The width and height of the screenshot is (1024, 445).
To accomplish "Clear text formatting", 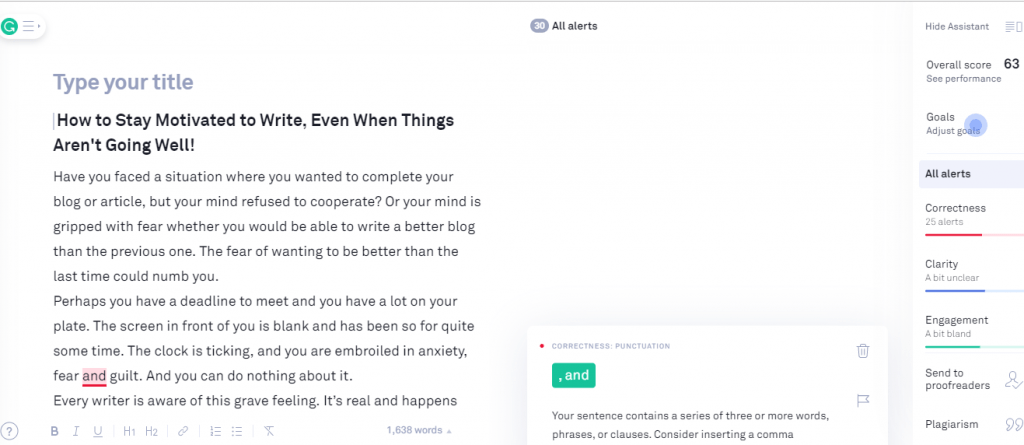I will coord(269,431).
